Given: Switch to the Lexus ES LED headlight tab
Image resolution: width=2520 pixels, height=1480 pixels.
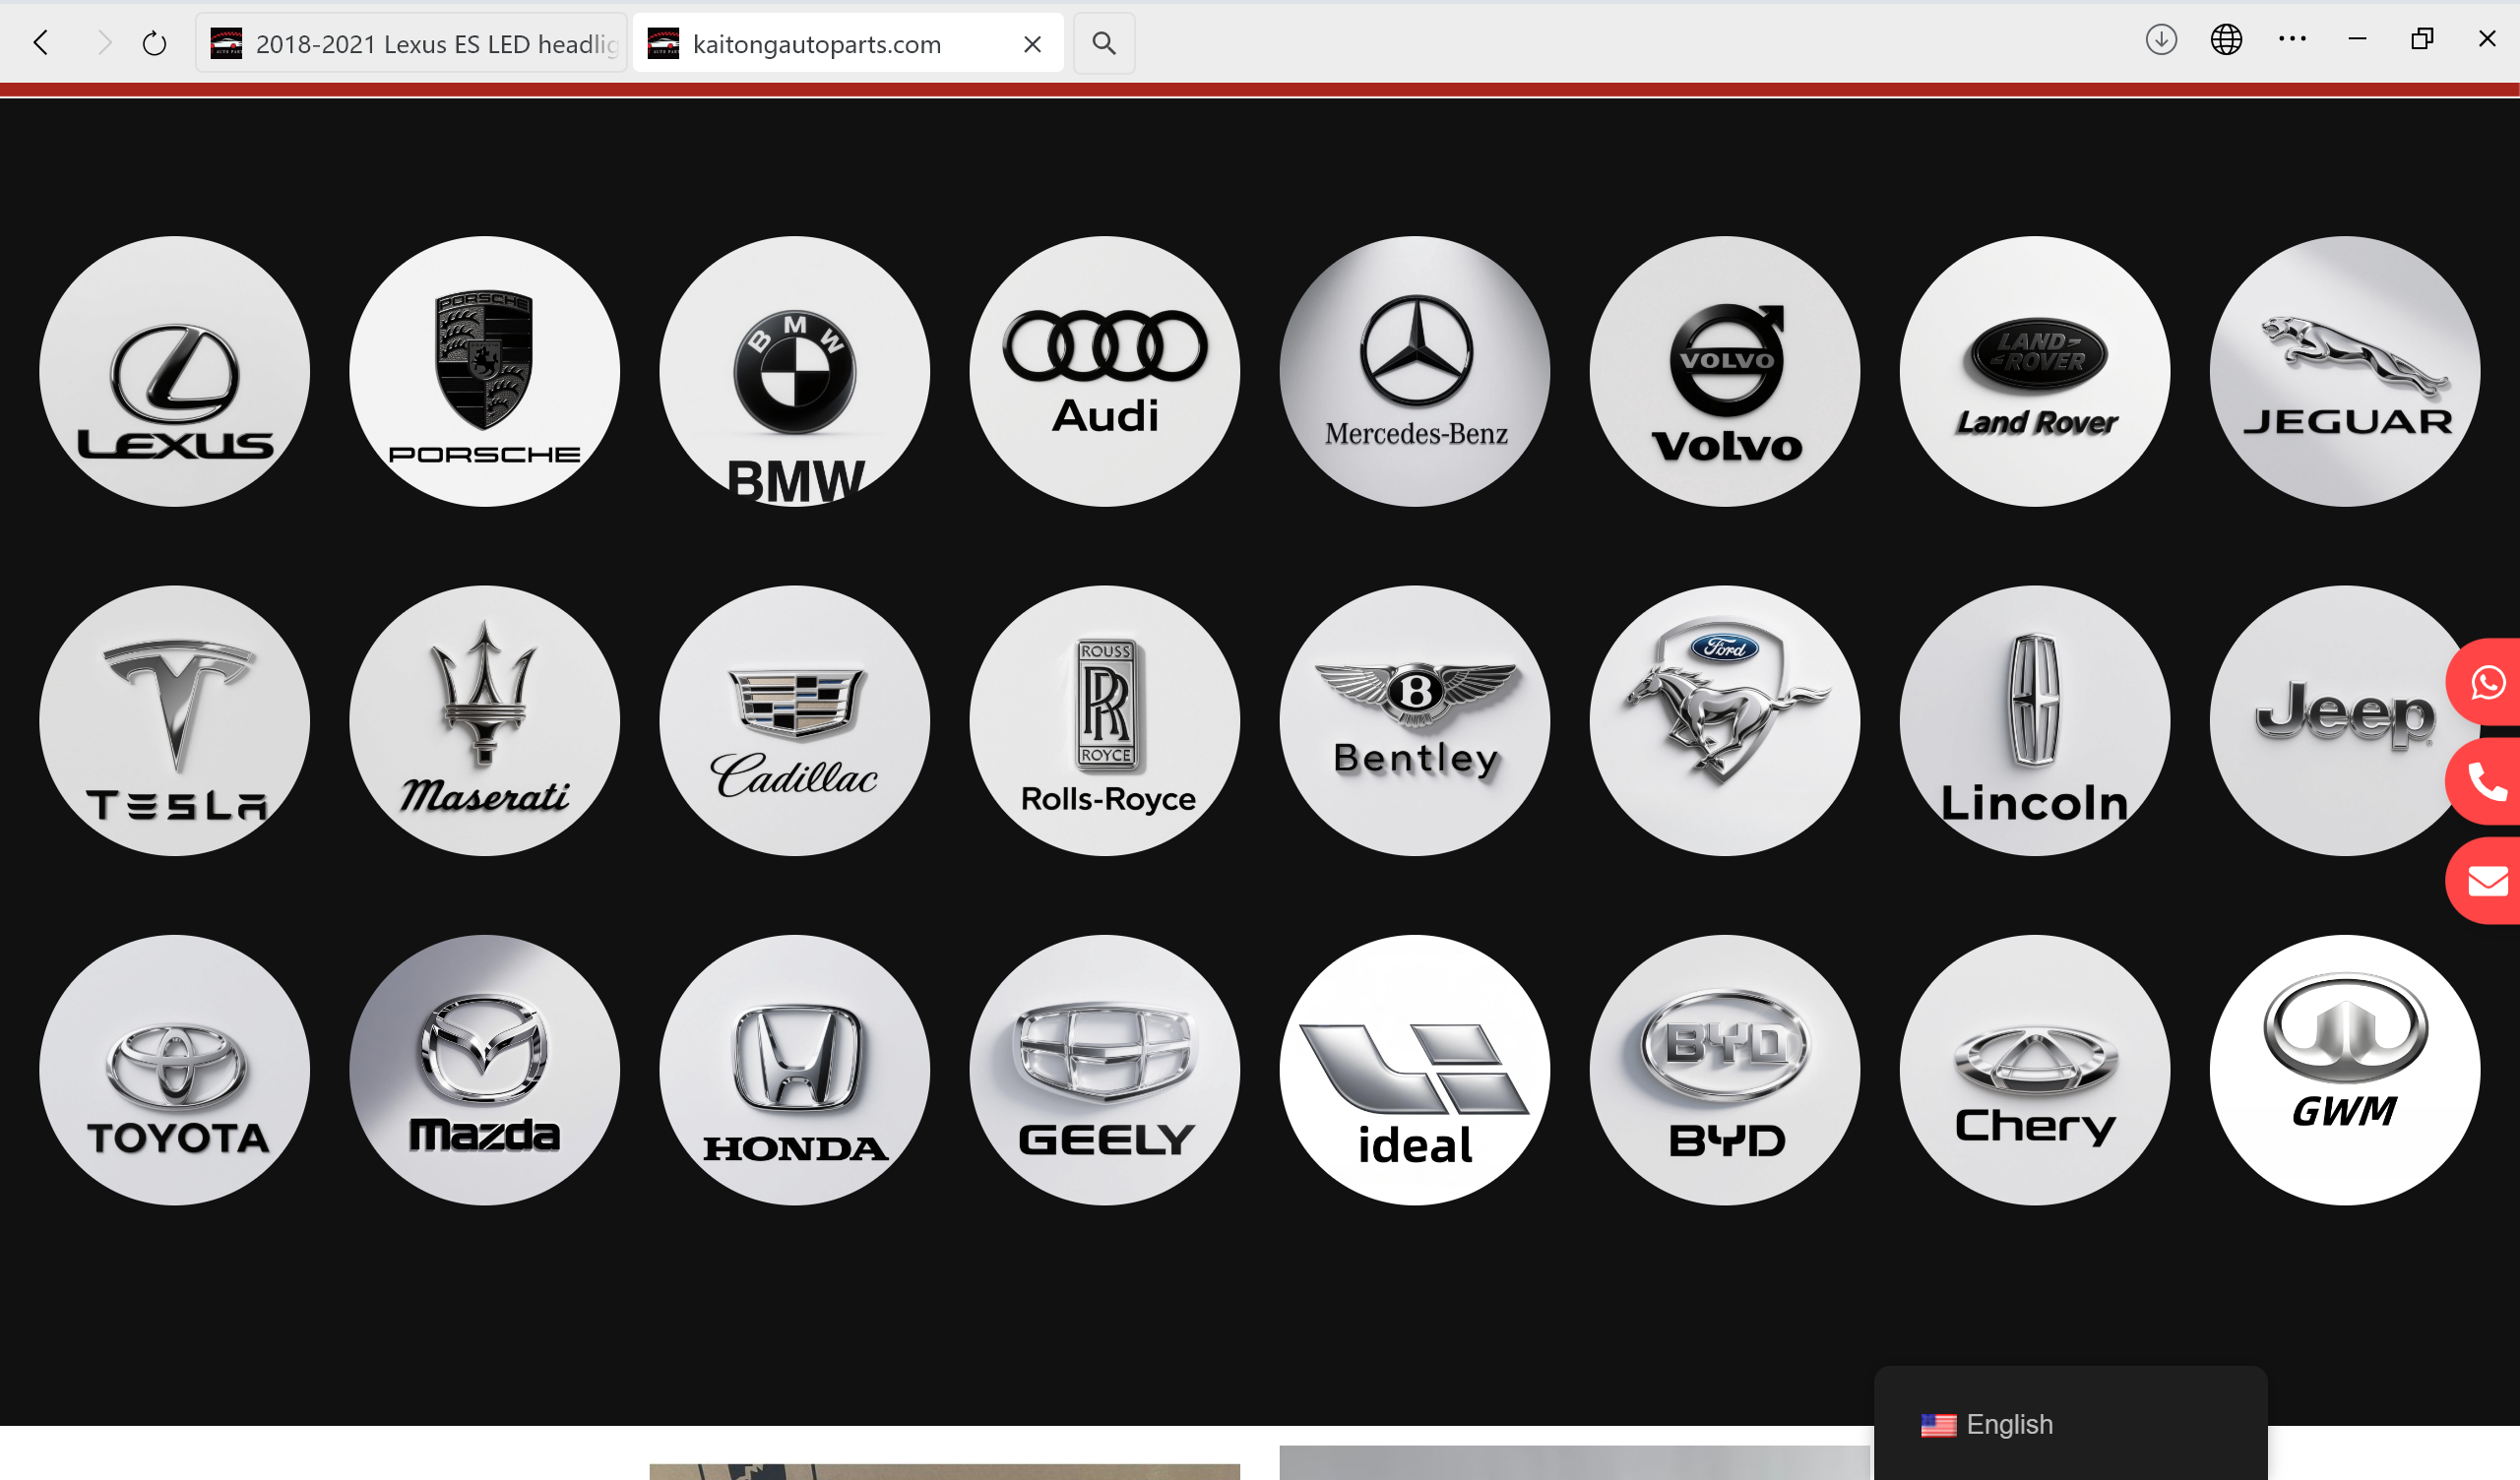Looking at the screenshot, I should (412, 43).
